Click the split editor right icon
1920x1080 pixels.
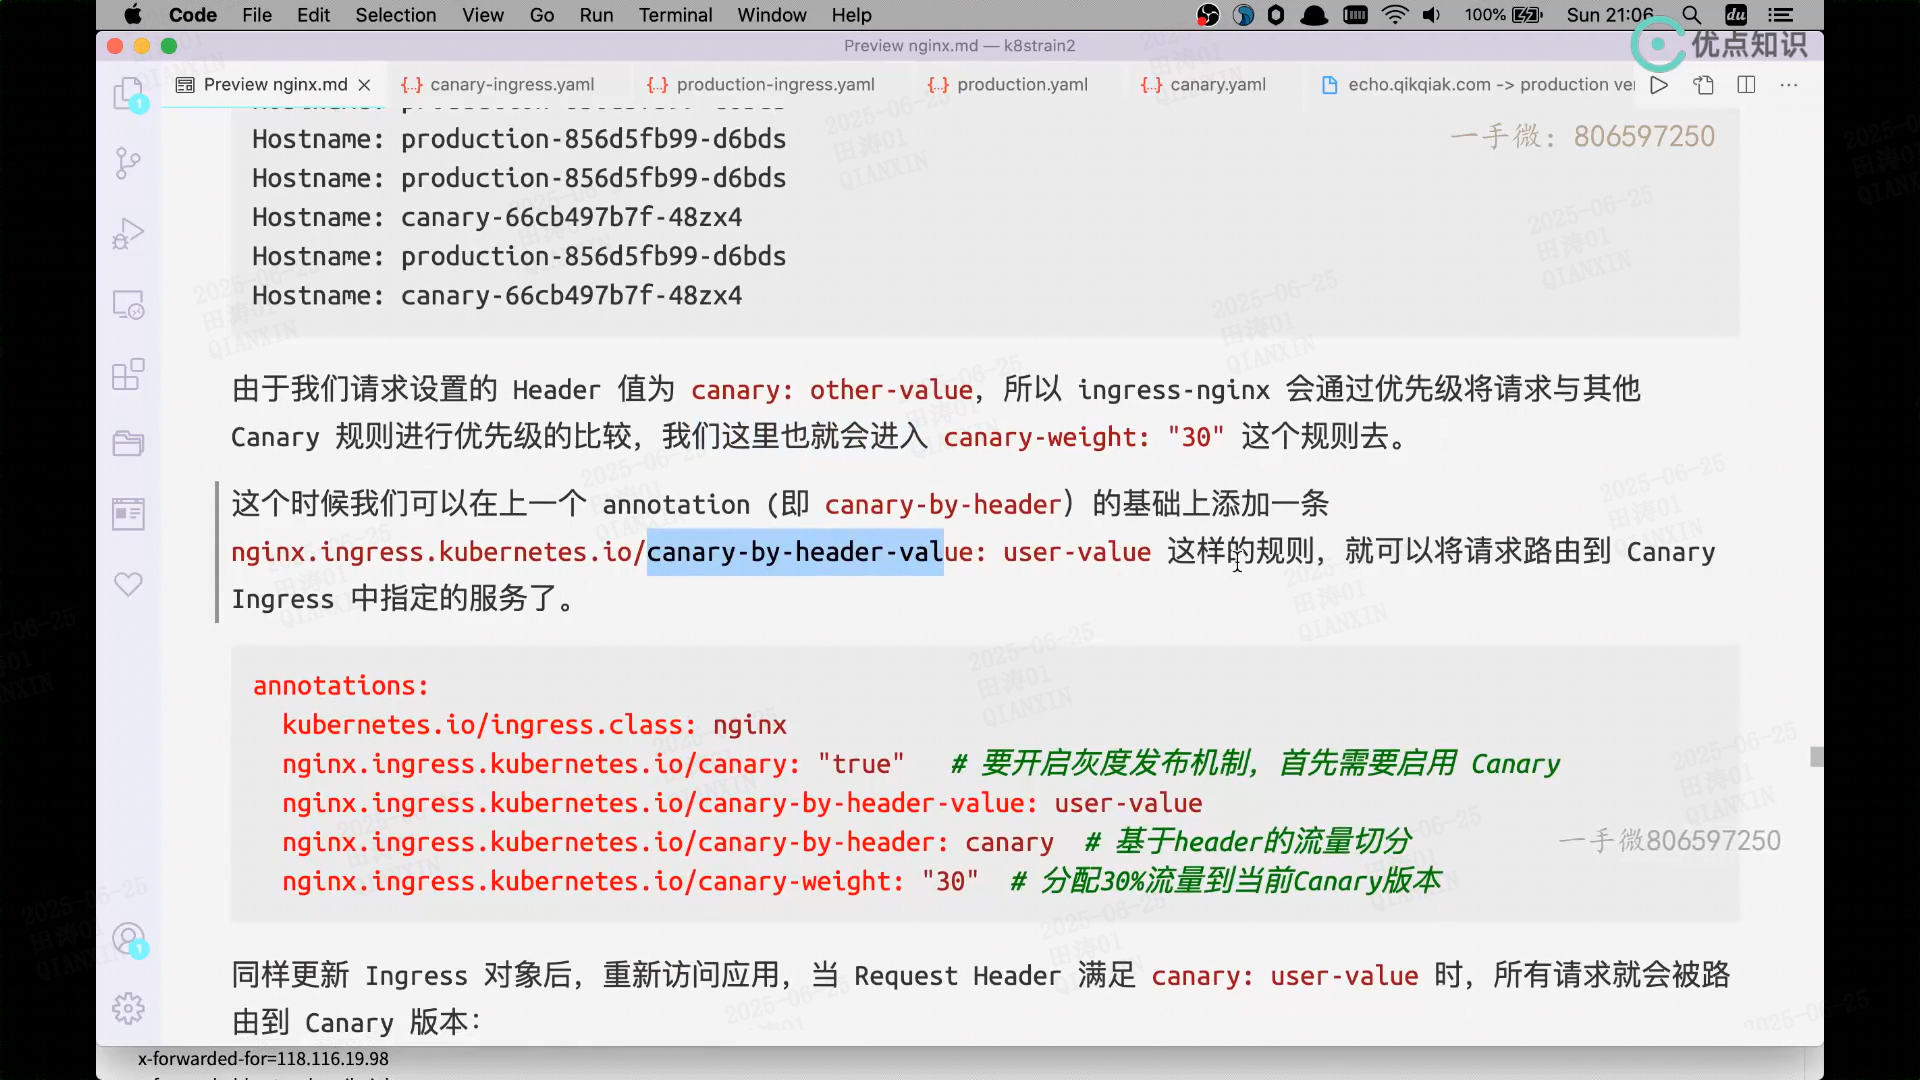(1746, 85)
